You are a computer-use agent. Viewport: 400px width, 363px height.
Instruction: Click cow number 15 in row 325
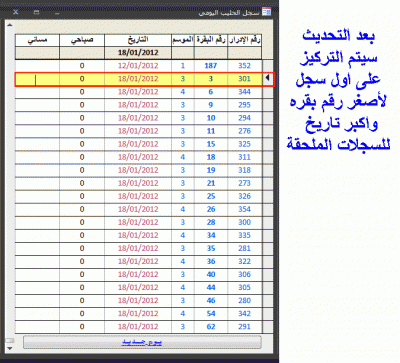click(211, 144)
